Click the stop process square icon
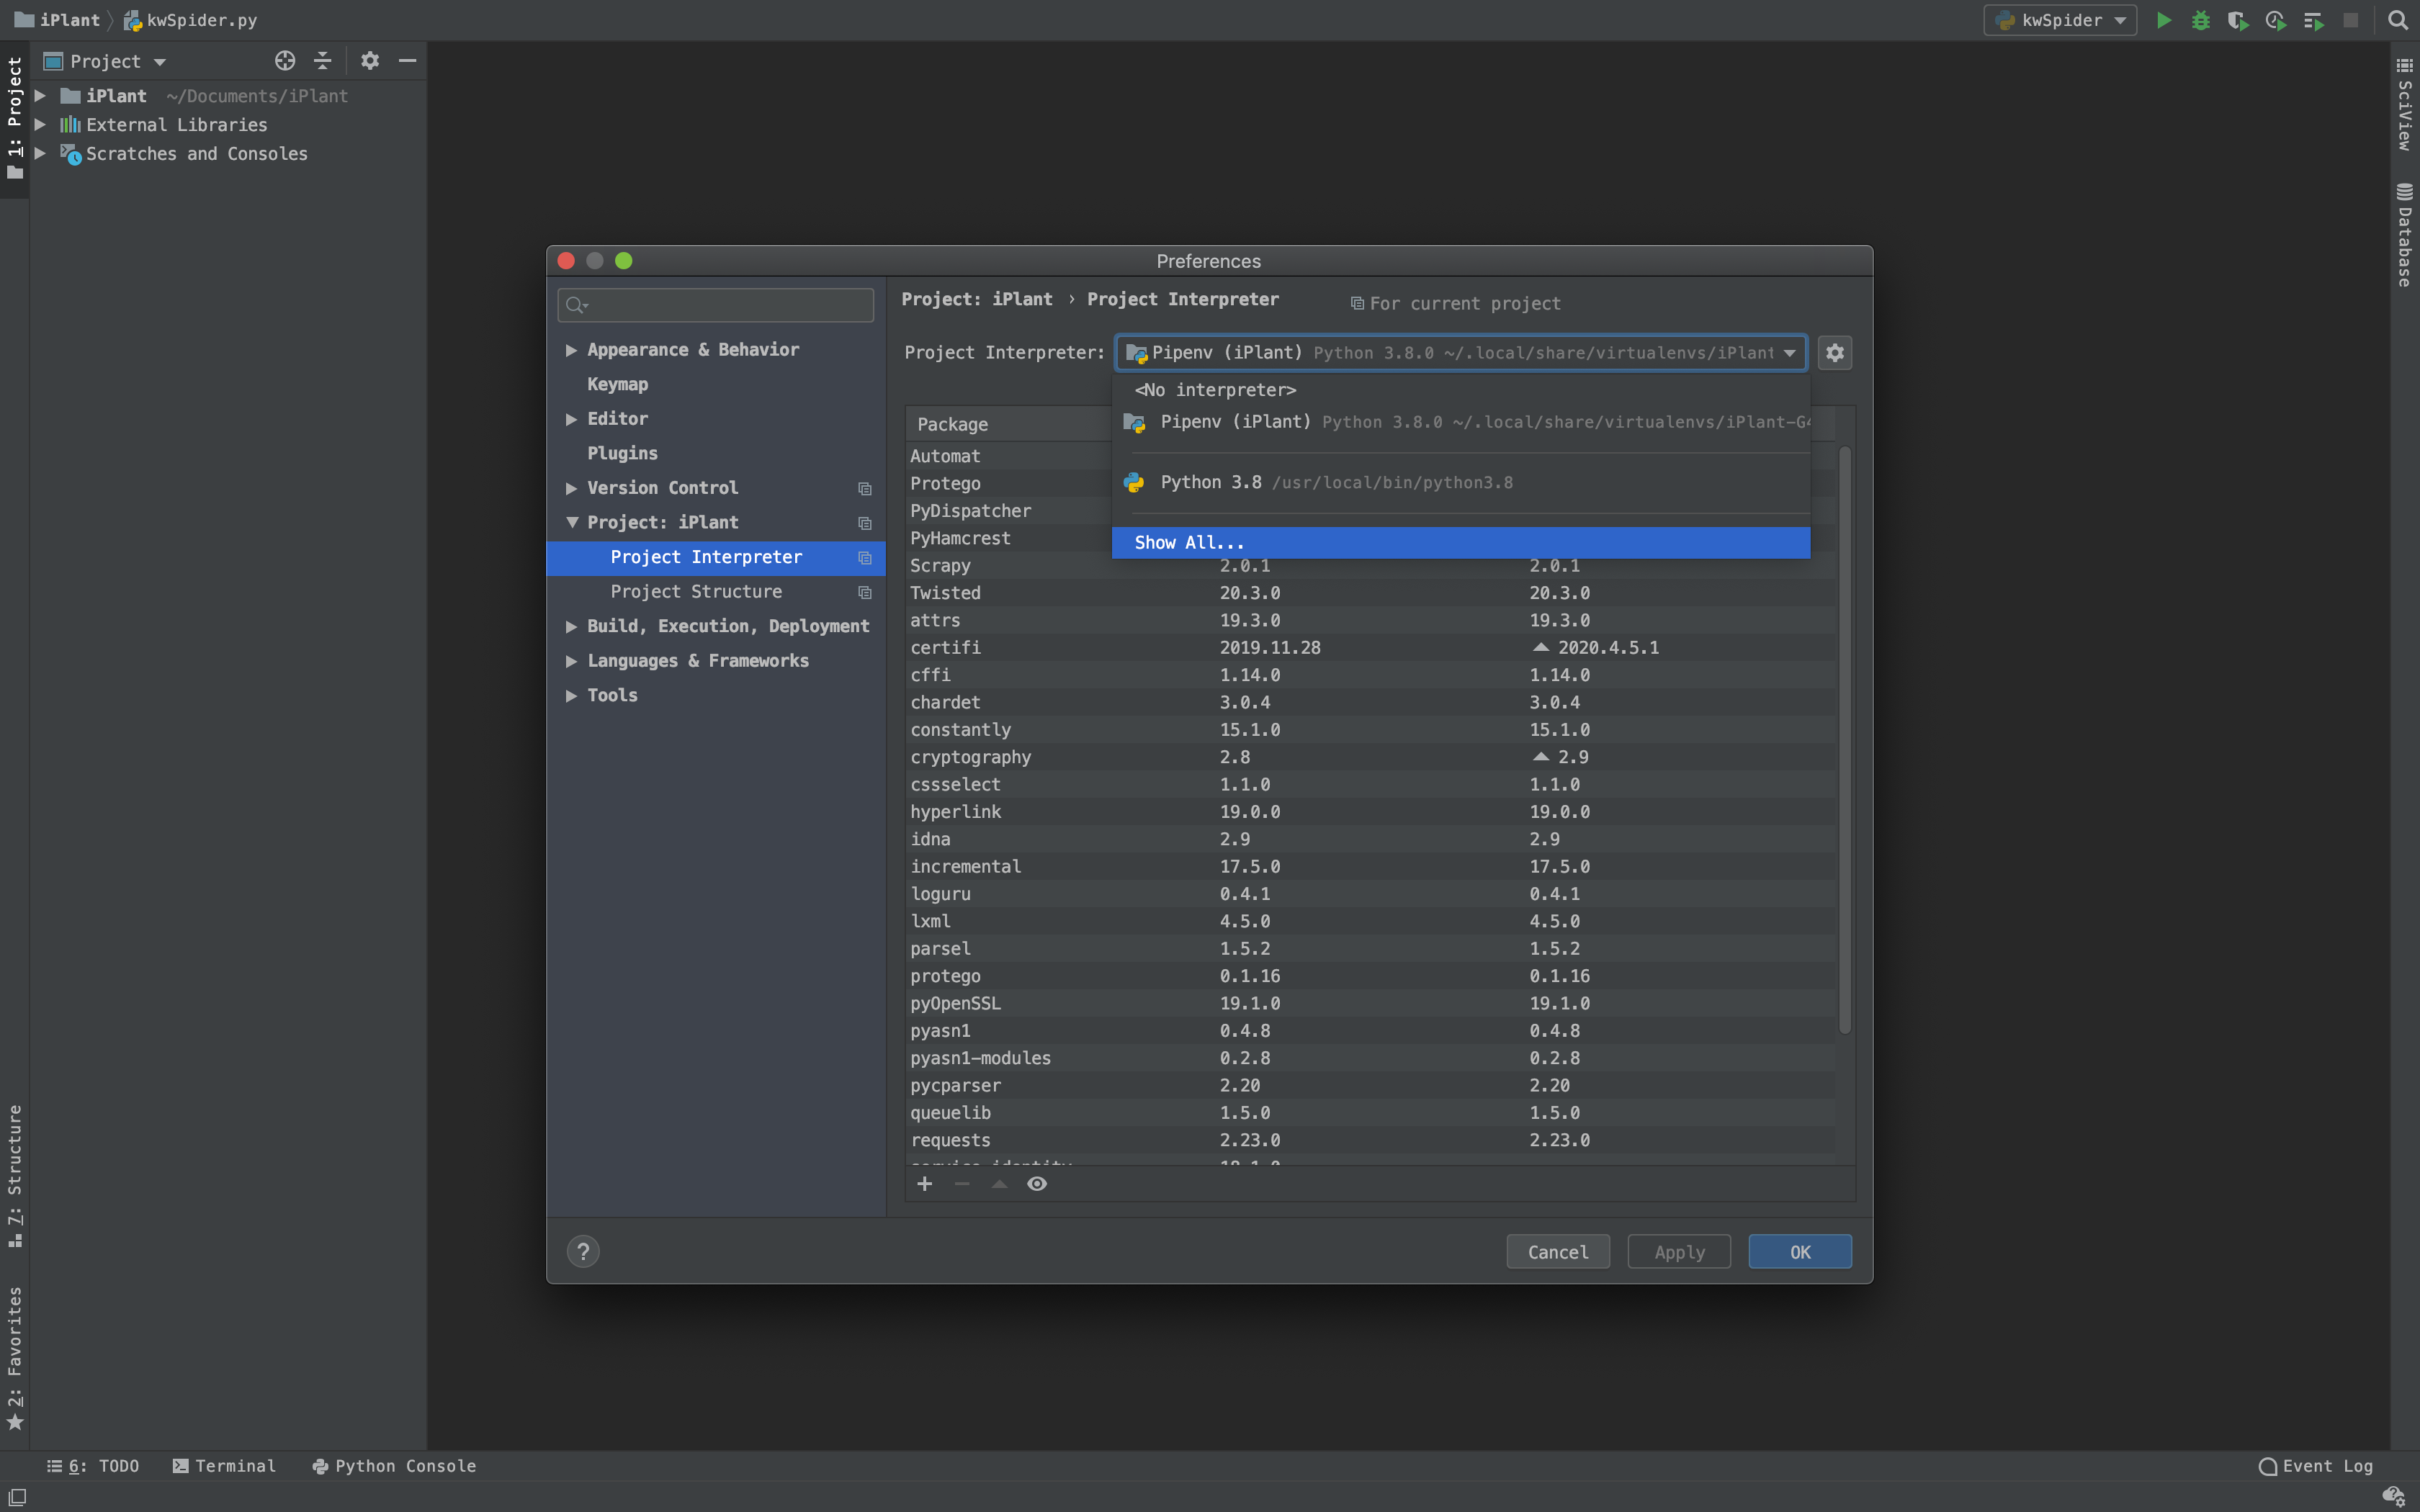Image resolution: width=2420 pixels, height=1512 pixels. click(2351, 20)
